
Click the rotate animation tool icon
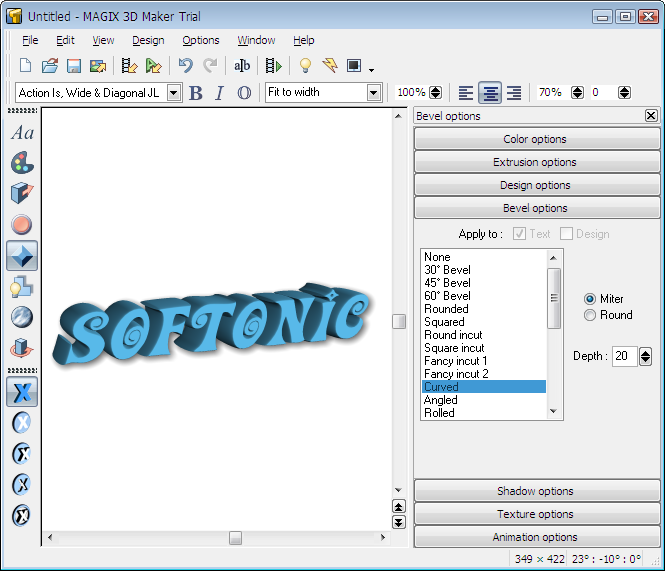click(x=22, y=348)
